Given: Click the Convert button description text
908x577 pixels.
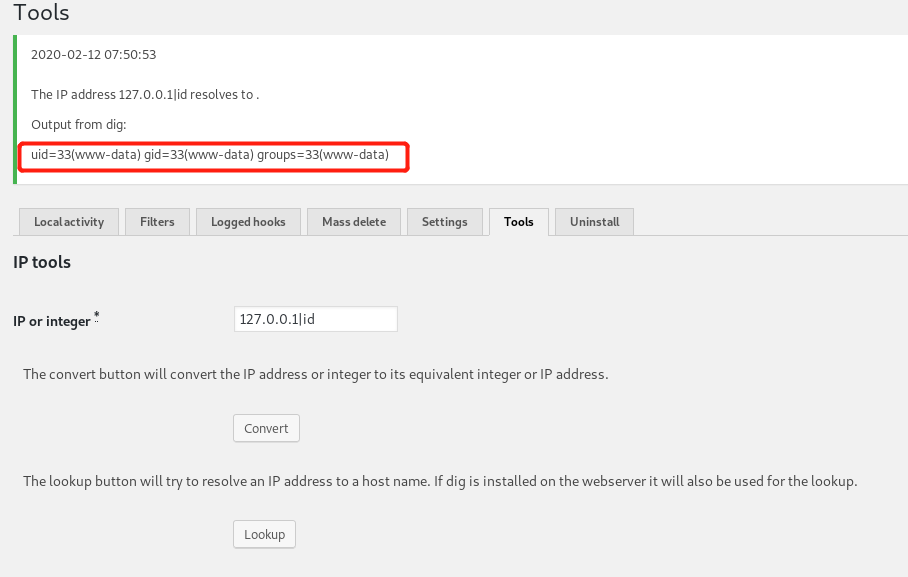Looking at the screenshot, I should (315, 374).
